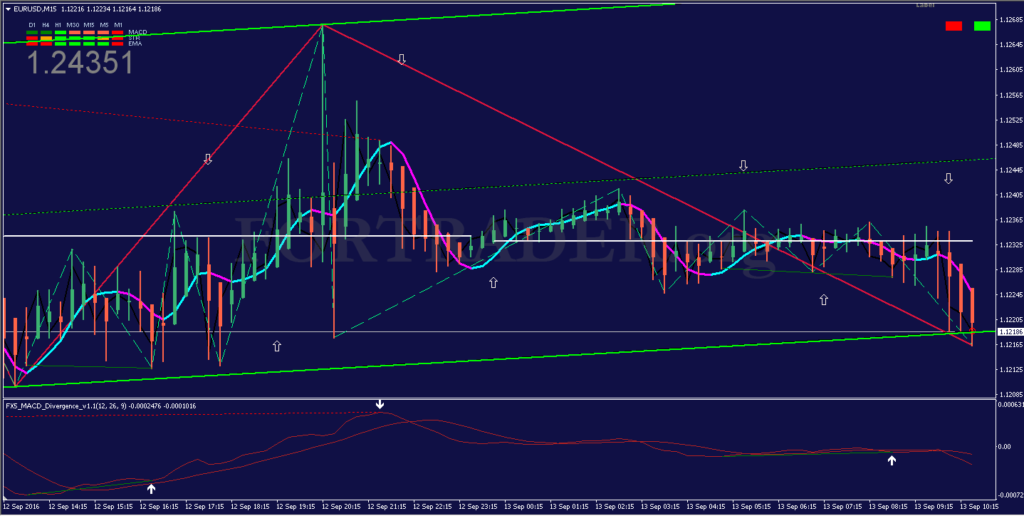The height and width of the screenshot is (516, 1024).
Task: Click the EMA signal cell under D1
Action: click(32, 44)
